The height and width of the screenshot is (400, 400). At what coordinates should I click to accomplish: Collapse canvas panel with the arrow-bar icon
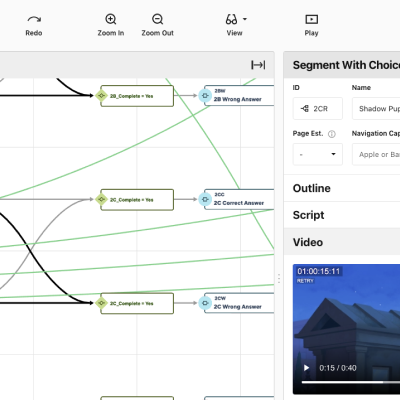click(x=258, y=65)
